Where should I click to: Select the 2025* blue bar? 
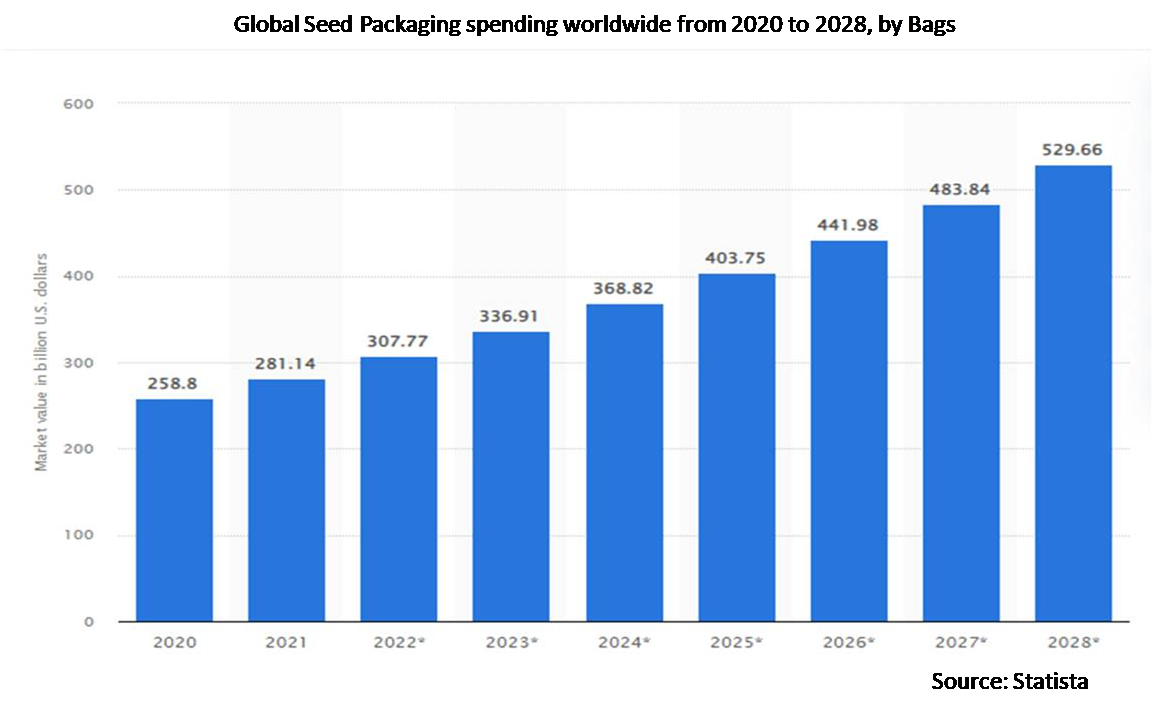tap(736, 447)
